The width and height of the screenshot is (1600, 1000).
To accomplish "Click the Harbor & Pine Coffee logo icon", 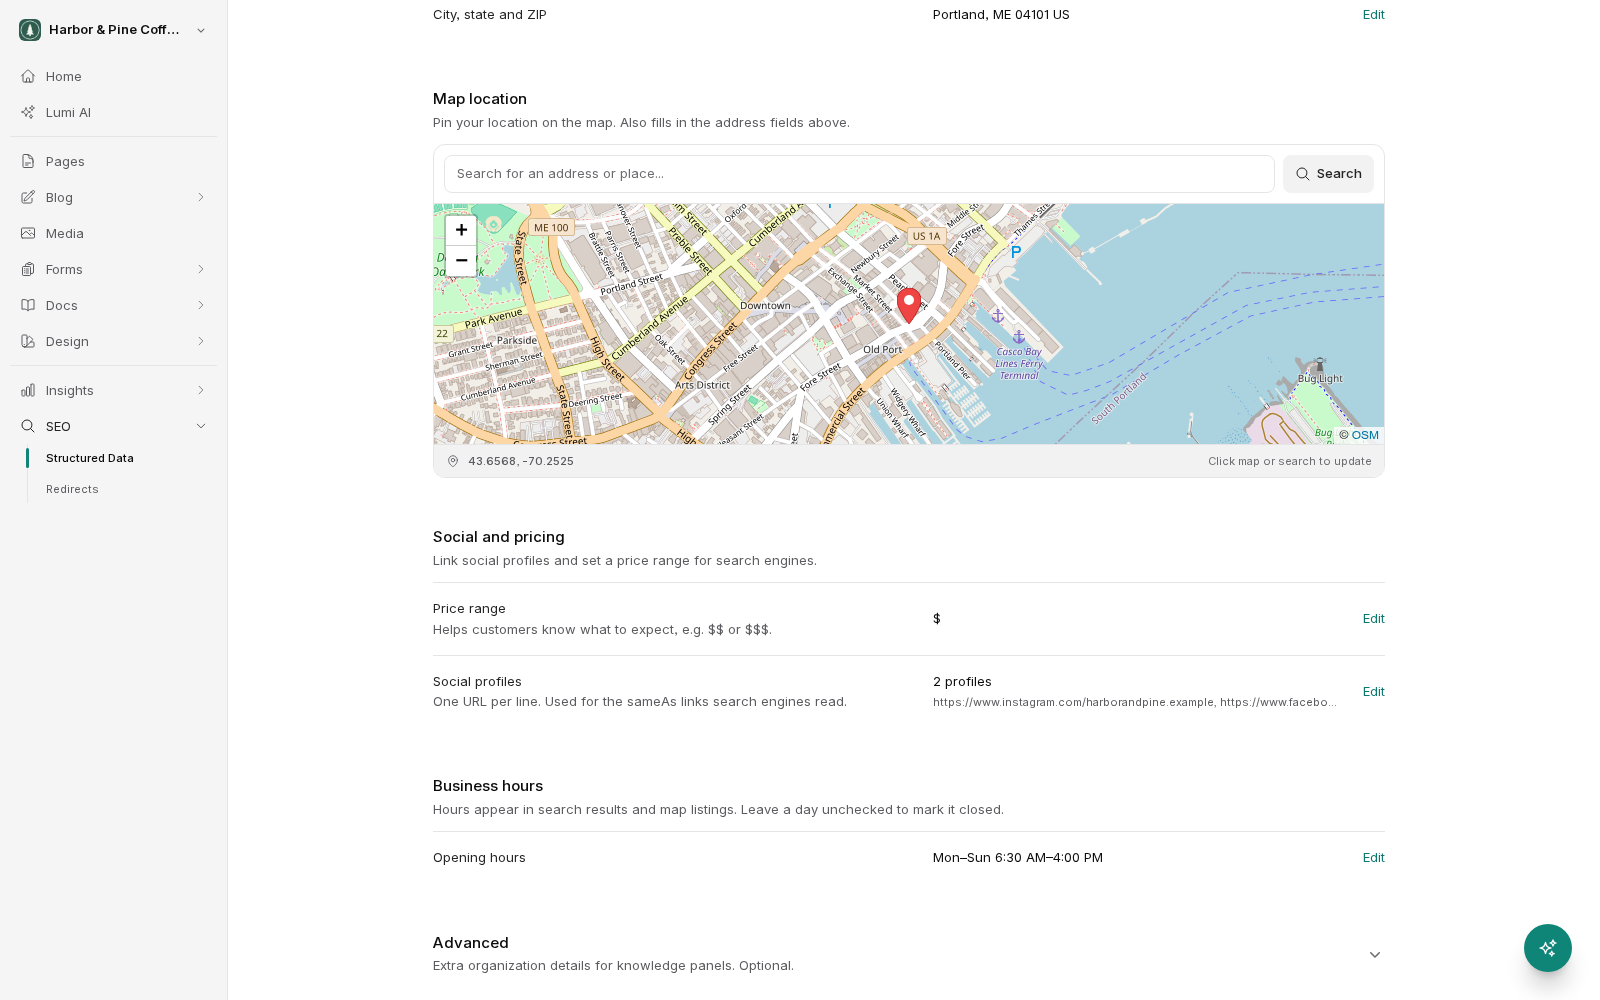I will coord(30,30).
